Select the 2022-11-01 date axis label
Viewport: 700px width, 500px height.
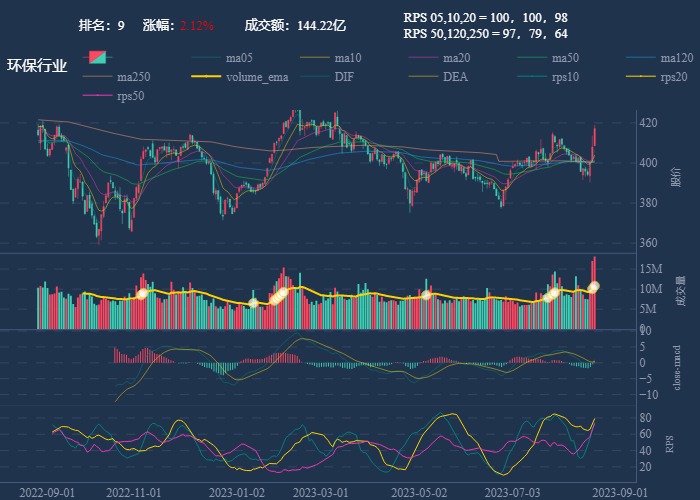133,492
